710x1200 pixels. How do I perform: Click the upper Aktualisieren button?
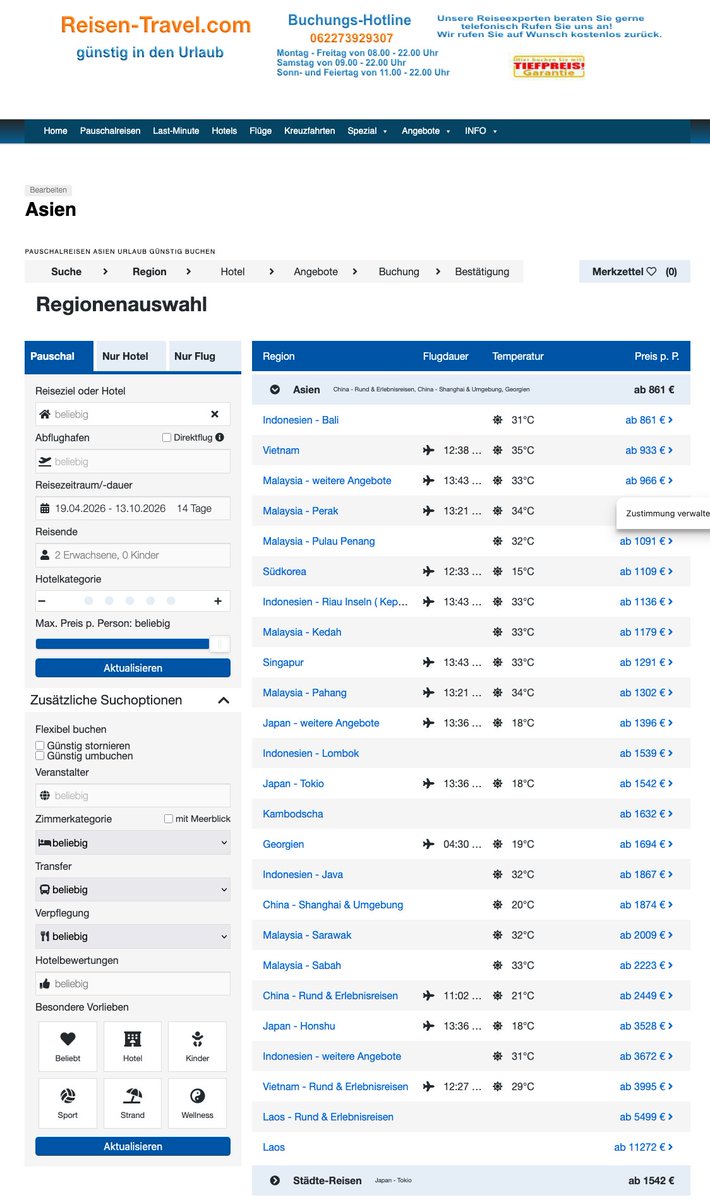[132, 668]
